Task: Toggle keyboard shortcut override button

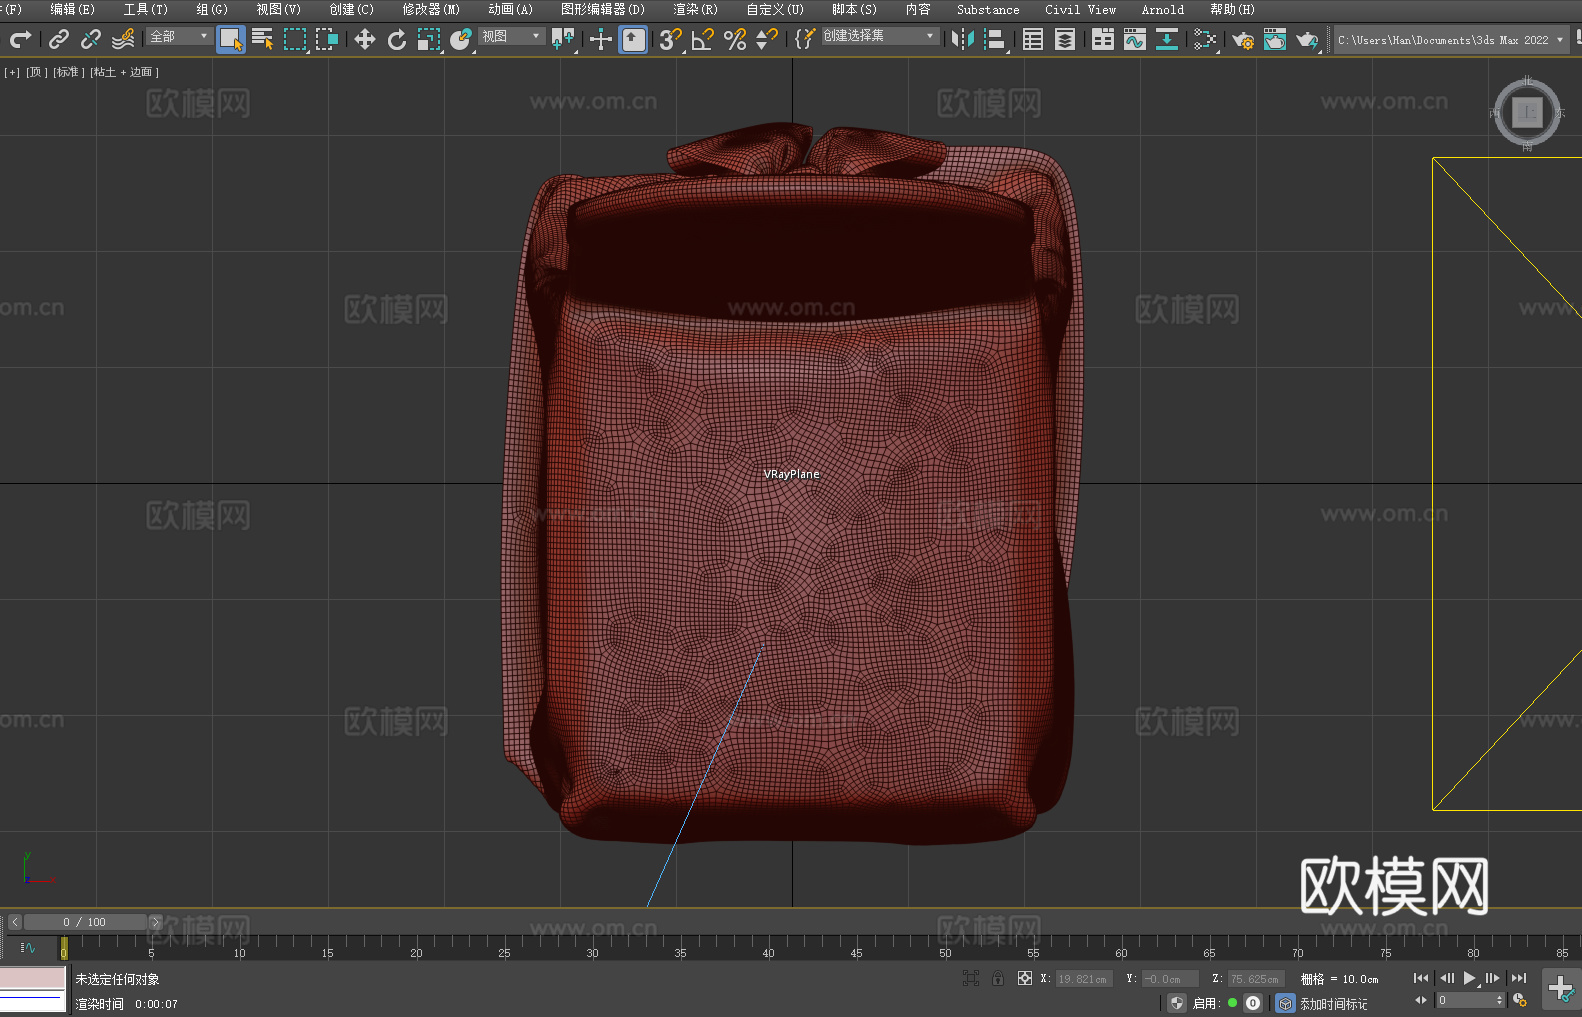Action: coord(633,39)
